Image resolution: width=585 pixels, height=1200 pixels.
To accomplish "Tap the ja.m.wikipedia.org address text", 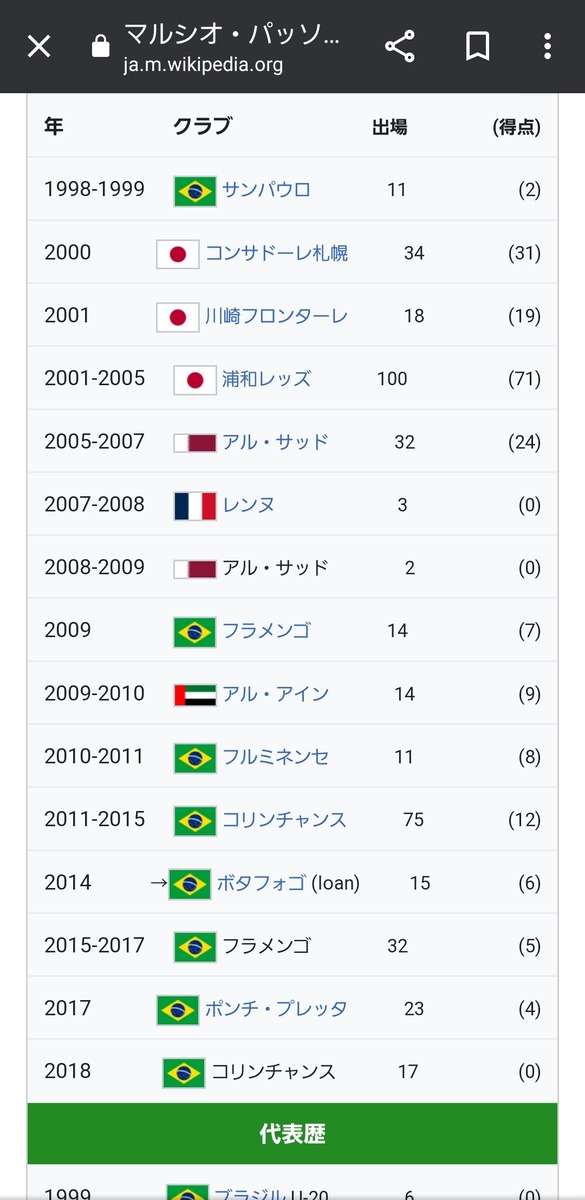I will (203, 65).
